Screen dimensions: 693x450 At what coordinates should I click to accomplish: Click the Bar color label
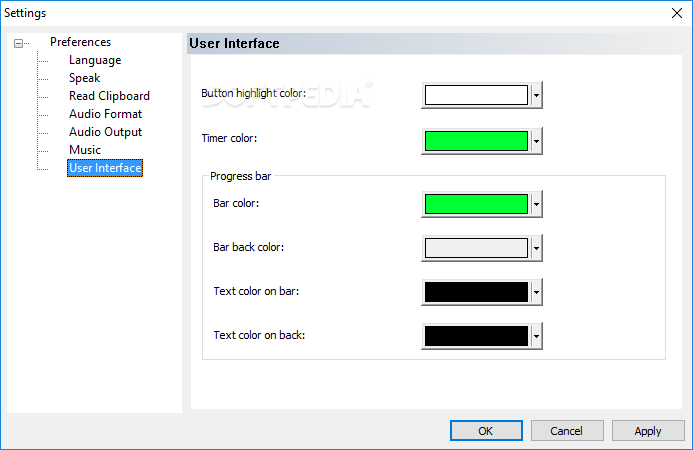pos(236,203)
